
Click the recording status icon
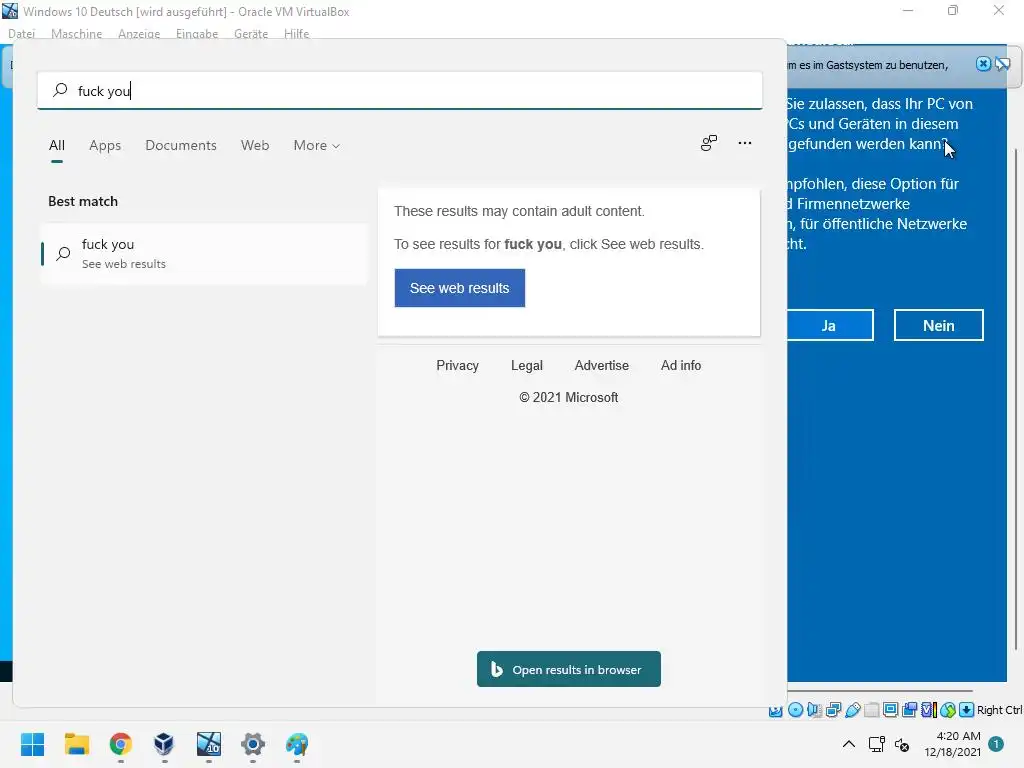point(909,710)
